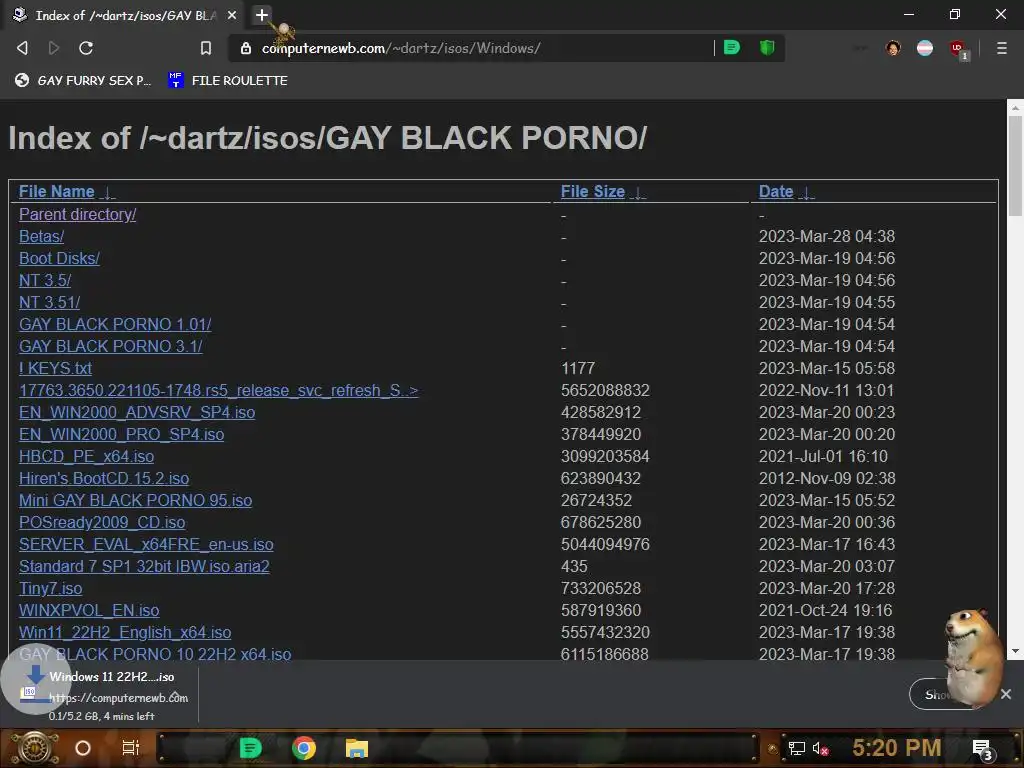Open the first bookmark with globe icon

[83, 80]
